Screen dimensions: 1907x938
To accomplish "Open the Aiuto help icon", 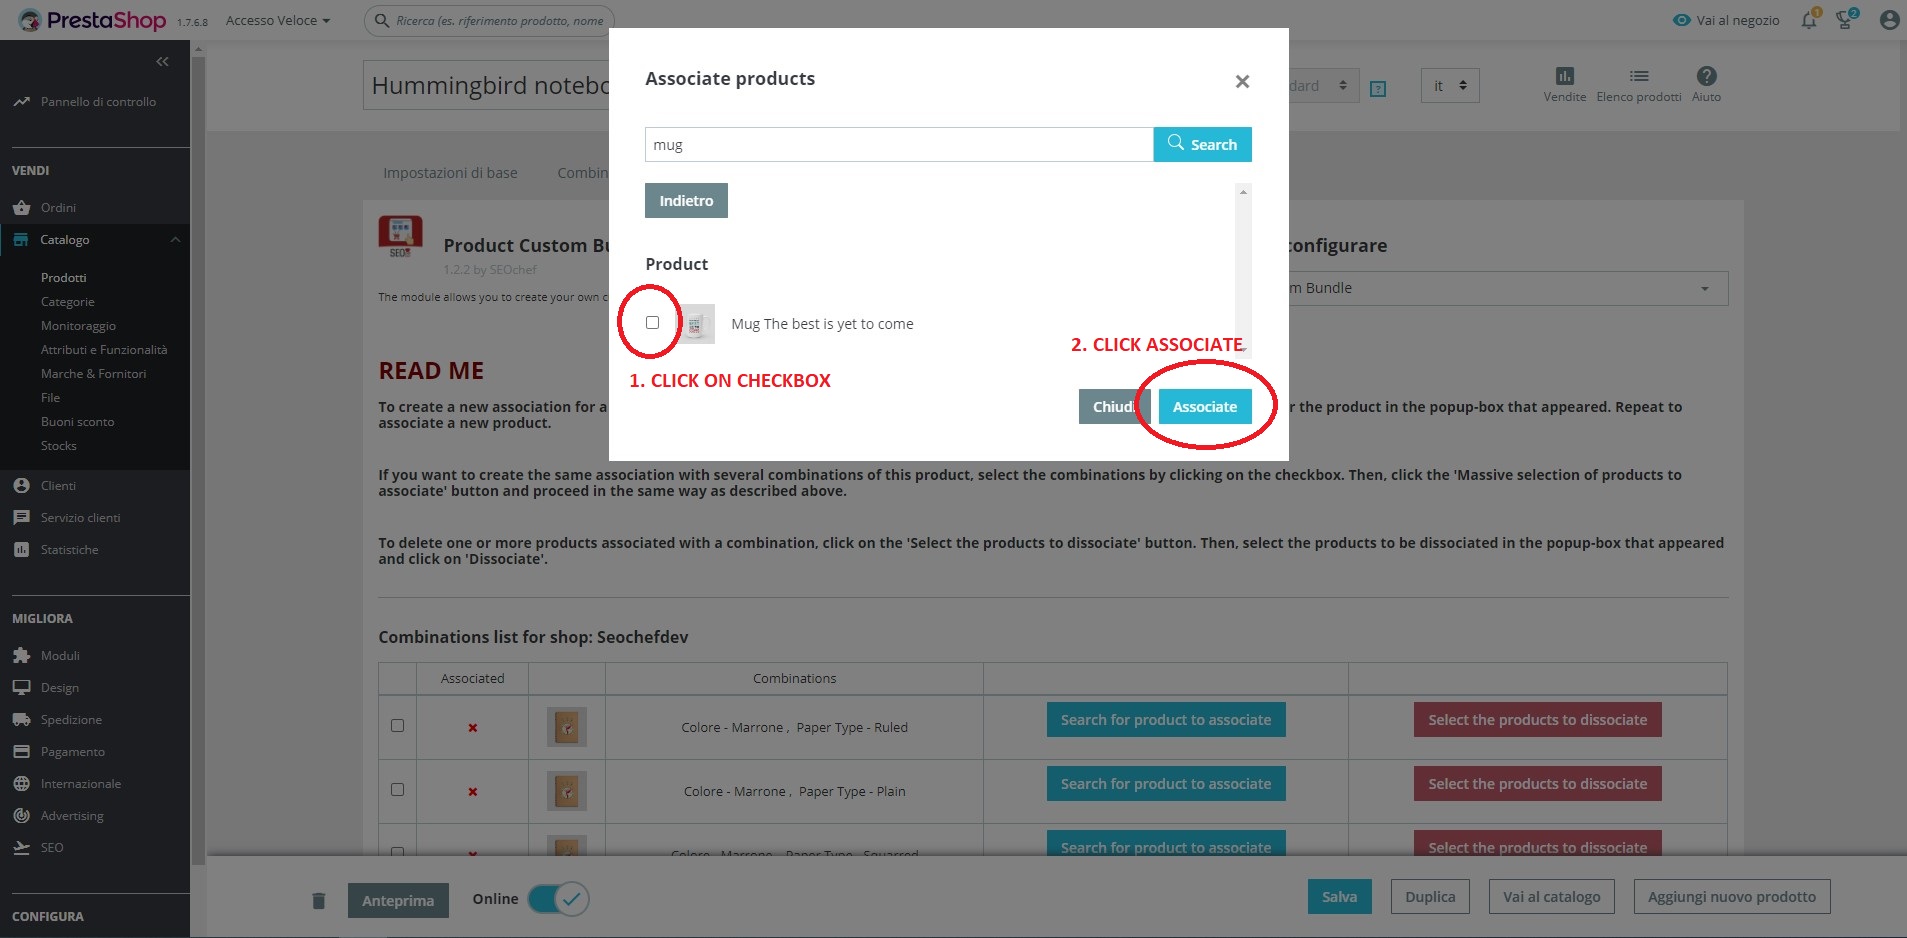I will 1706,77.
